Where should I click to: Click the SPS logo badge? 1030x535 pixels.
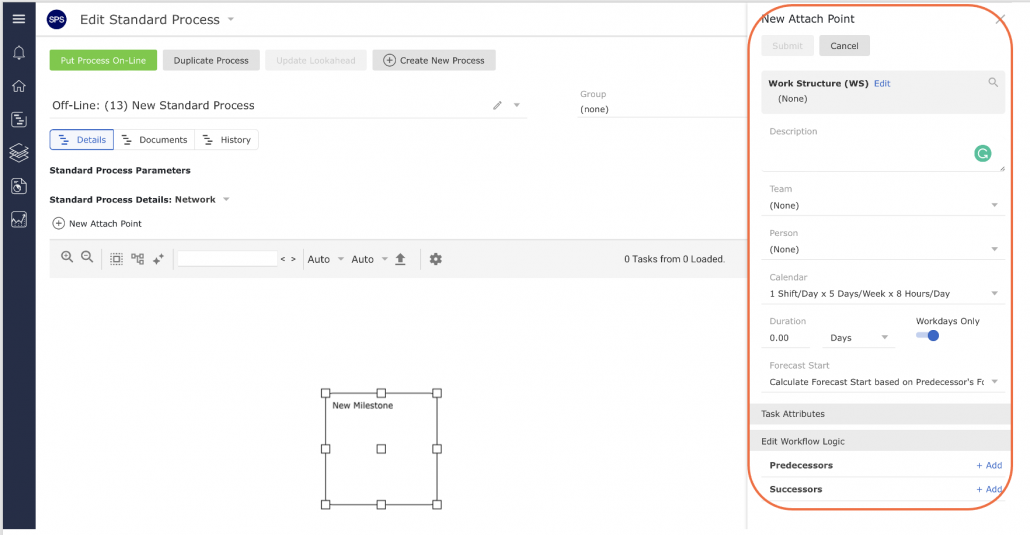(57, 20)
